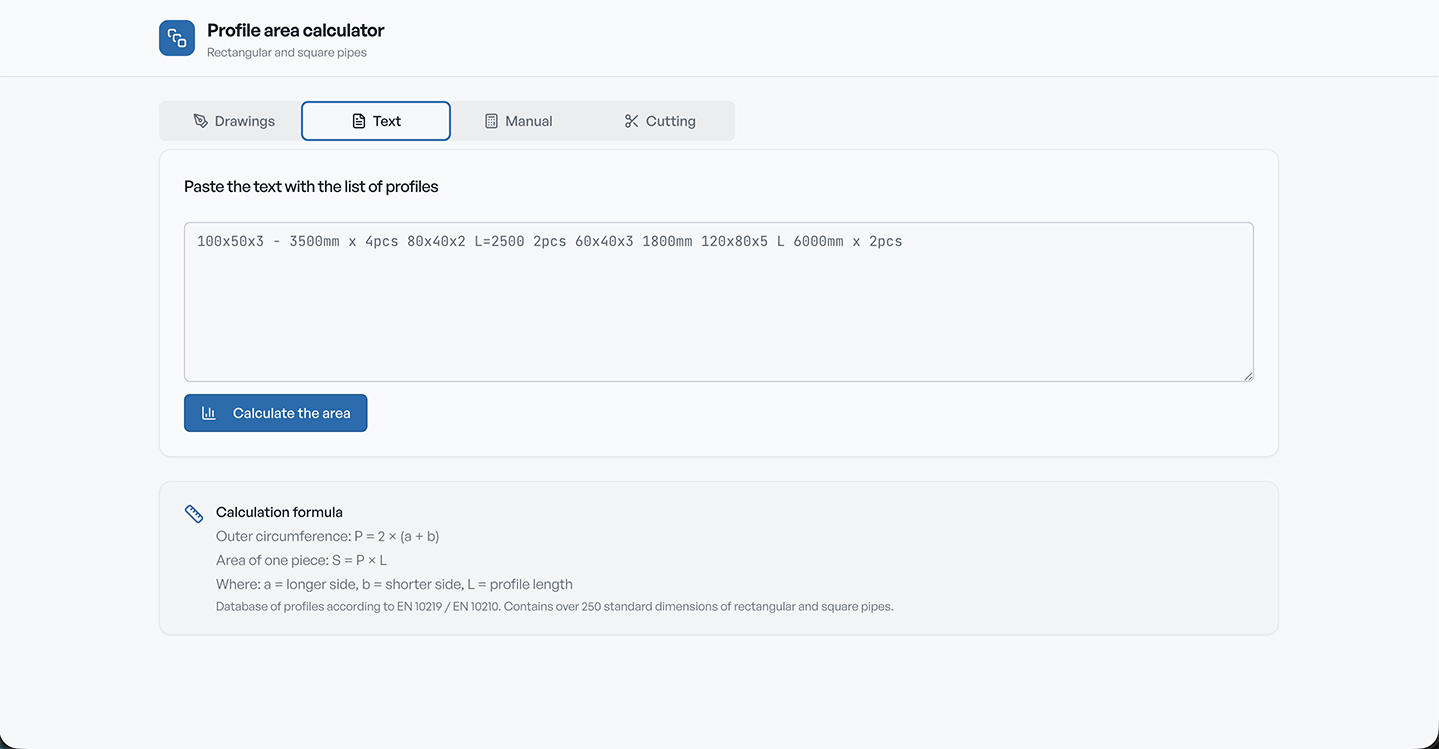Screen dimensions: 1439x749
Task: Click the 'Calculation formula' heading
Action: [x=279, y=512]
